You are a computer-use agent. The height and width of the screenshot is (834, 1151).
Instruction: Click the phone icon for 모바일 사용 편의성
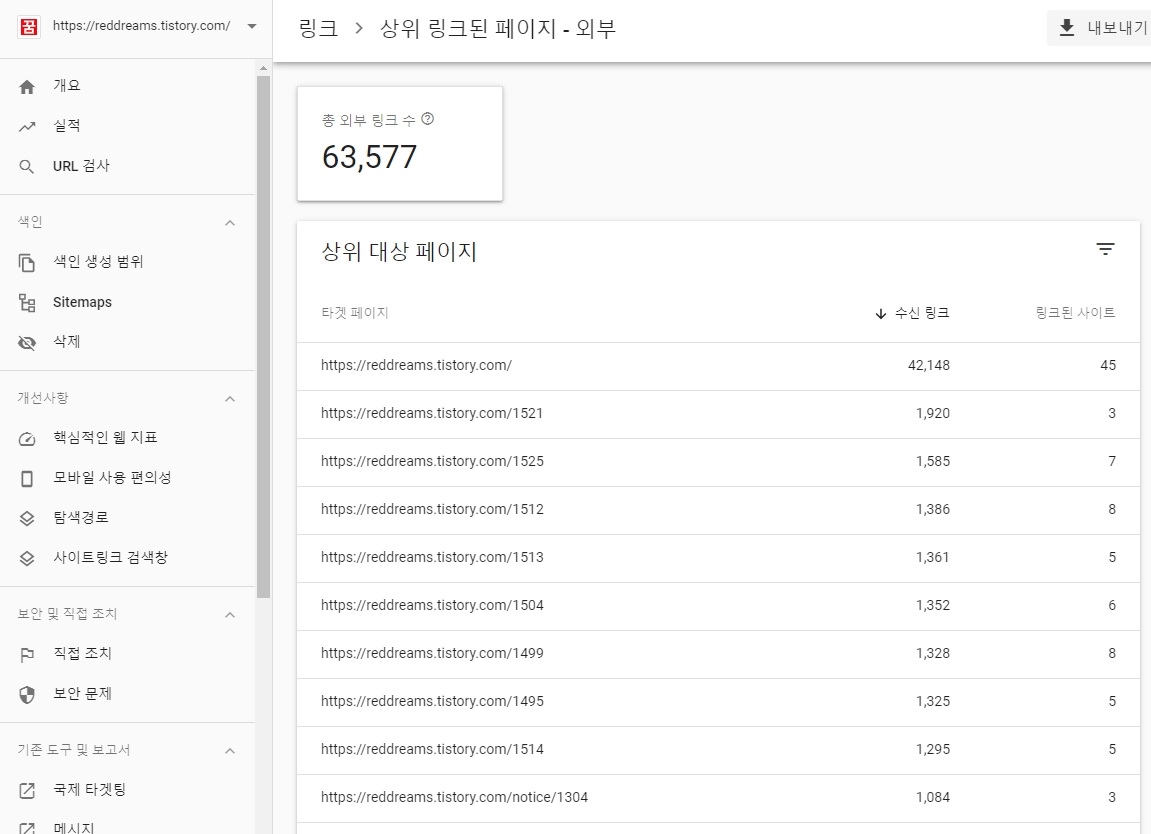pos(27,479)
